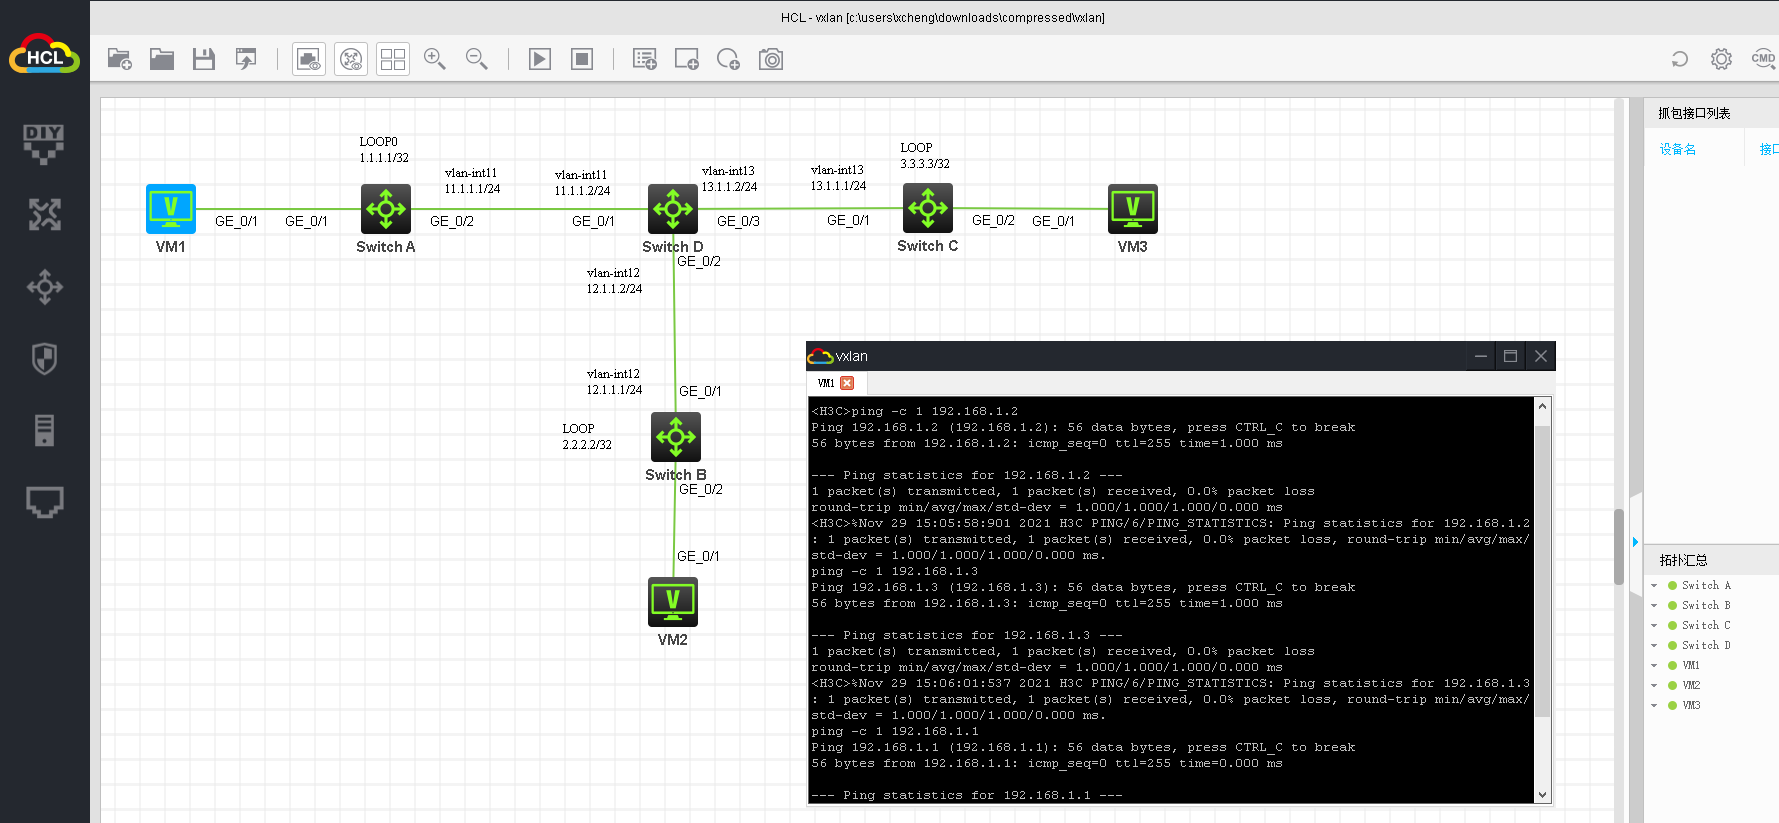Viewport: 1779px width, 823px height.
Task: Close the VM1 tab with red X
Action: [847, 383]
